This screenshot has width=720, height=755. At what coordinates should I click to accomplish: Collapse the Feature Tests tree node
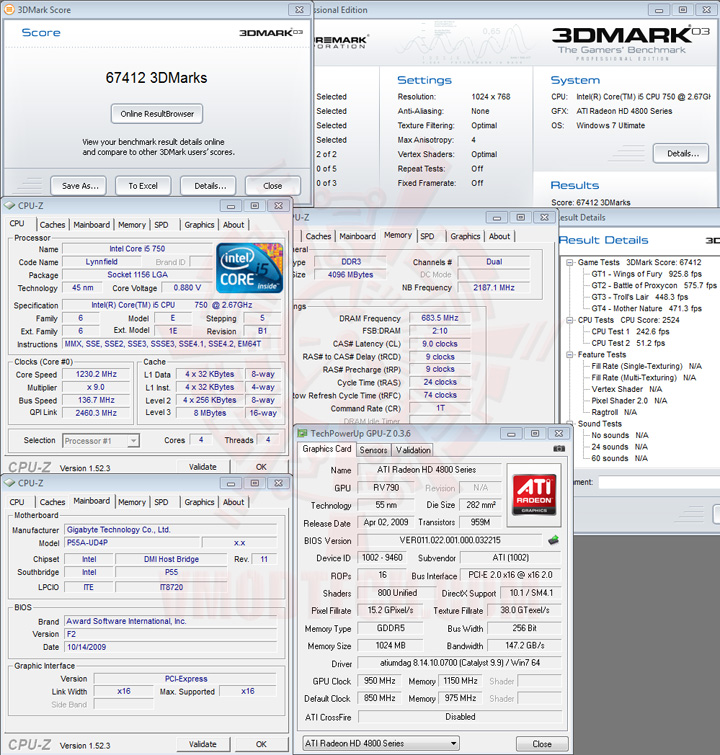[570, 355]
